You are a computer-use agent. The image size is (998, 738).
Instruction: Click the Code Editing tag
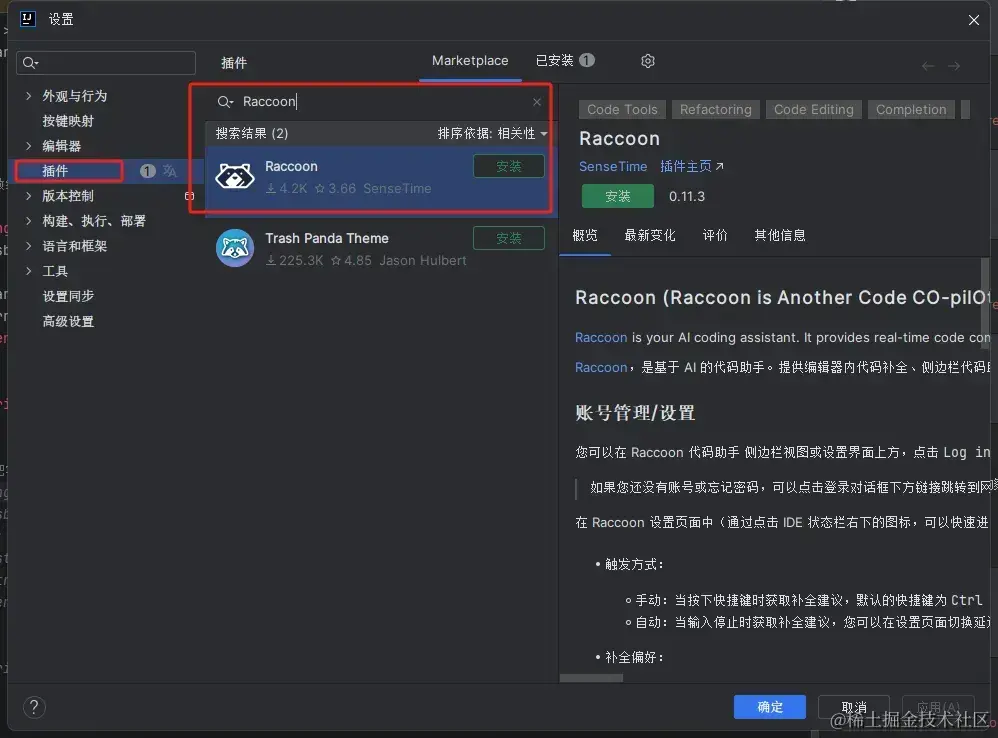813,110
